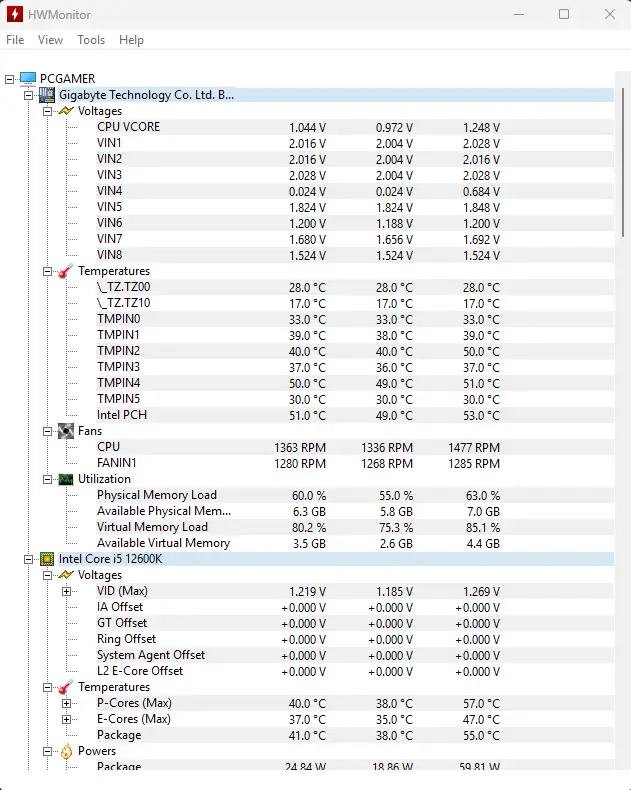Screen dimensions: 631x790
Task: Maximize the HWMonitor window
Action: coord(564,14)
